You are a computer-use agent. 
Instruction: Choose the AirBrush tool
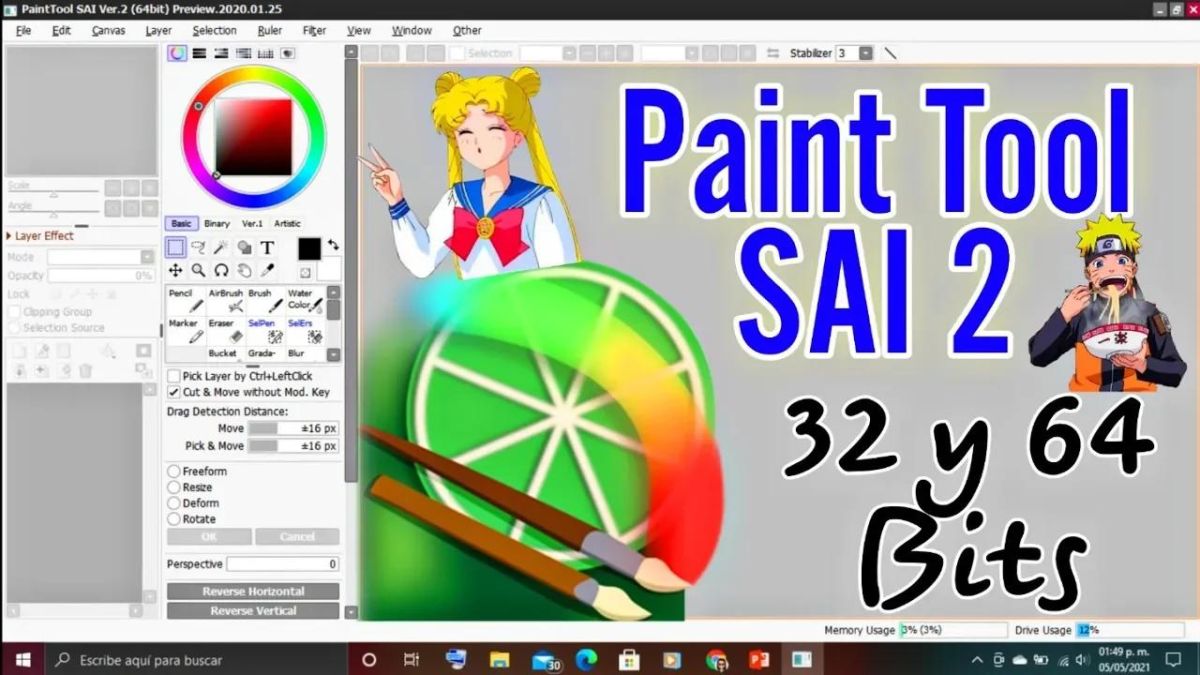click(226, 300)
